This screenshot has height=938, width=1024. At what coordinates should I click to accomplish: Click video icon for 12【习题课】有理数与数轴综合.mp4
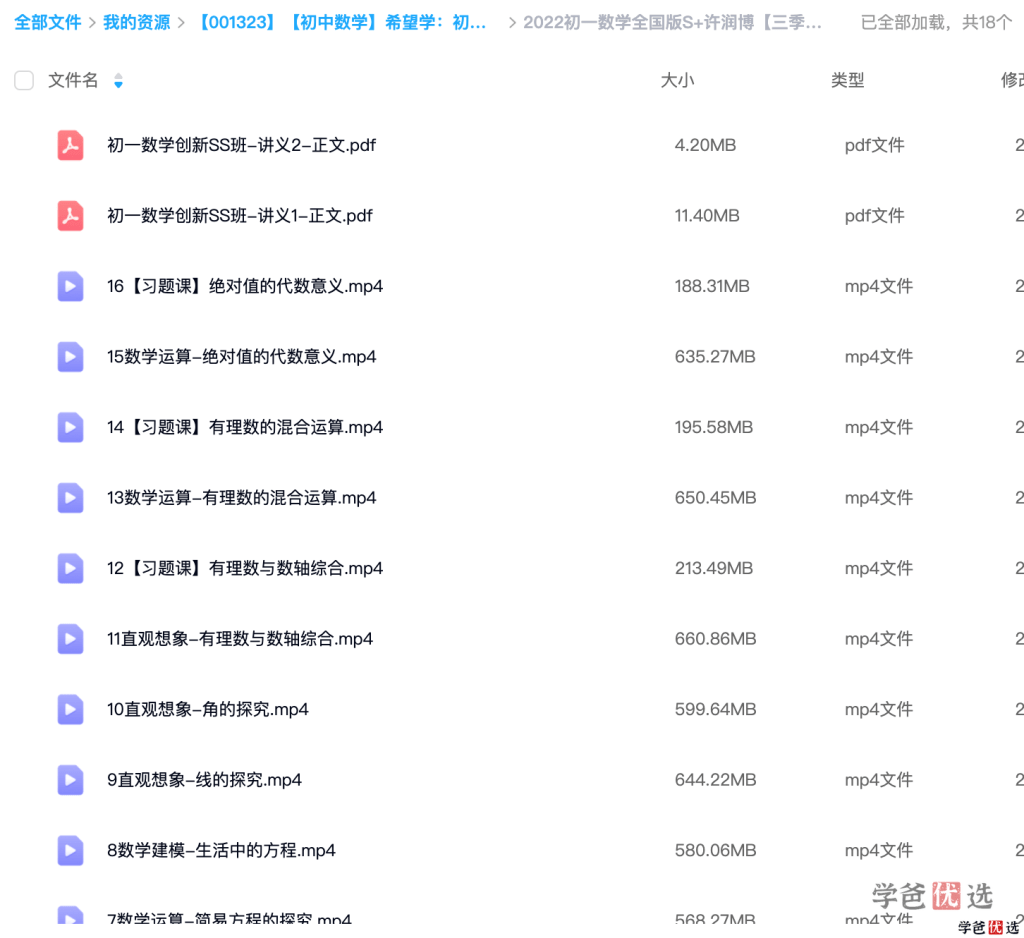(x=71, y=568)
